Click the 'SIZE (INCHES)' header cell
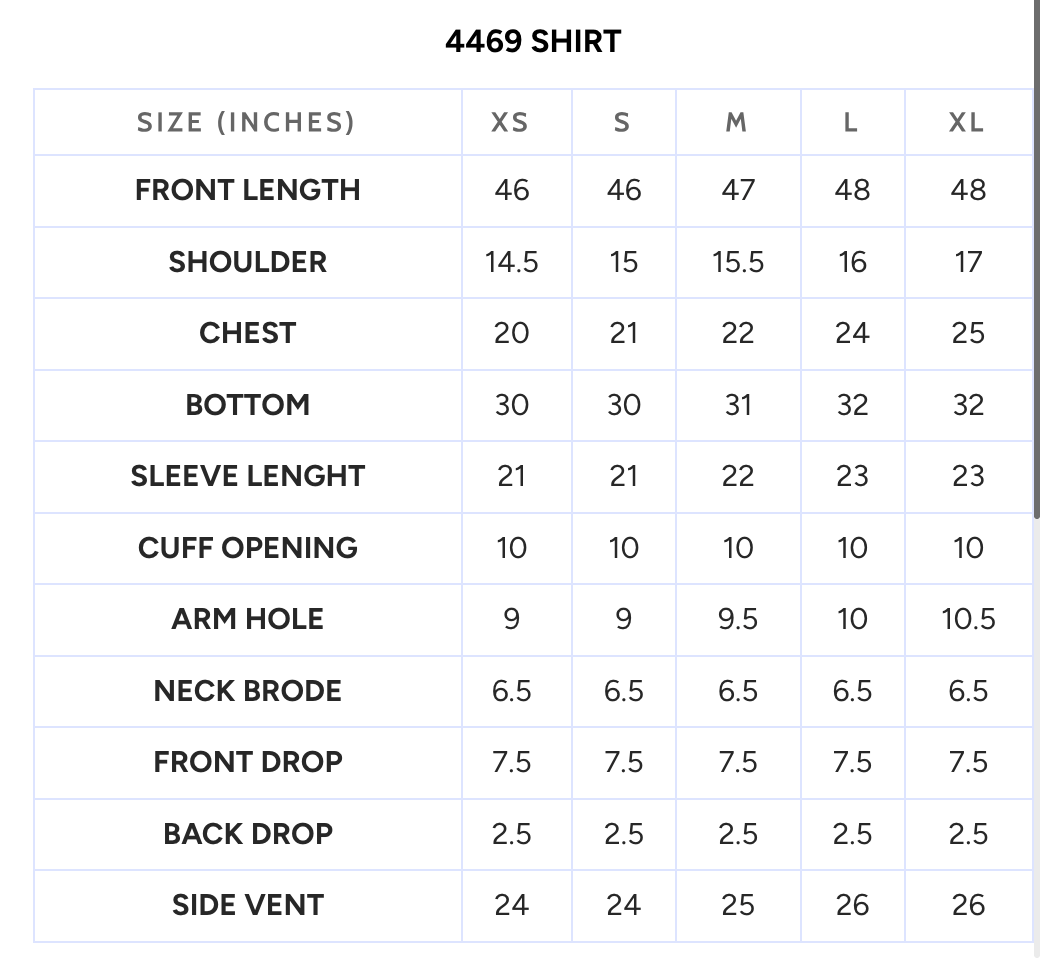Viewport: 1056px width, 961px height. coord(247,122)
